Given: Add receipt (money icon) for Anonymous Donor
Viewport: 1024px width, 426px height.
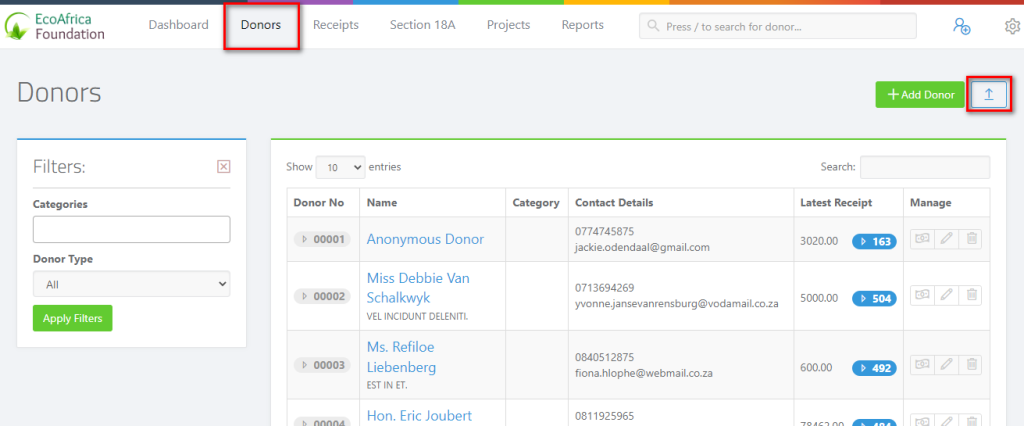Looking at the screenshot, I should point(921,239).
